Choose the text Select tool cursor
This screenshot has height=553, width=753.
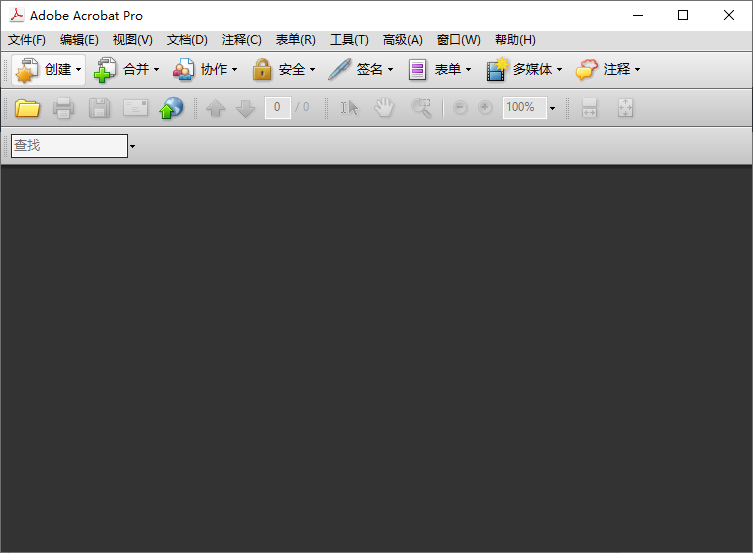349,108
